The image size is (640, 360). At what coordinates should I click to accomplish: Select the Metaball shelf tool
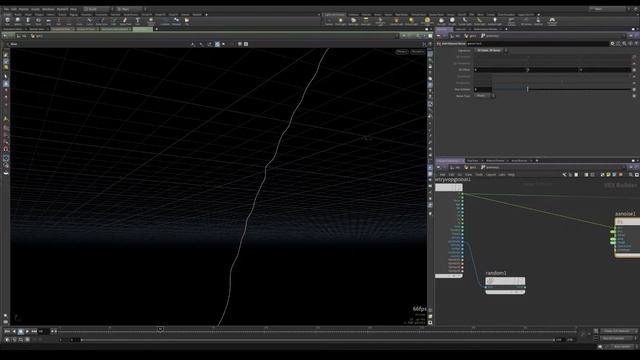point(176,21)
